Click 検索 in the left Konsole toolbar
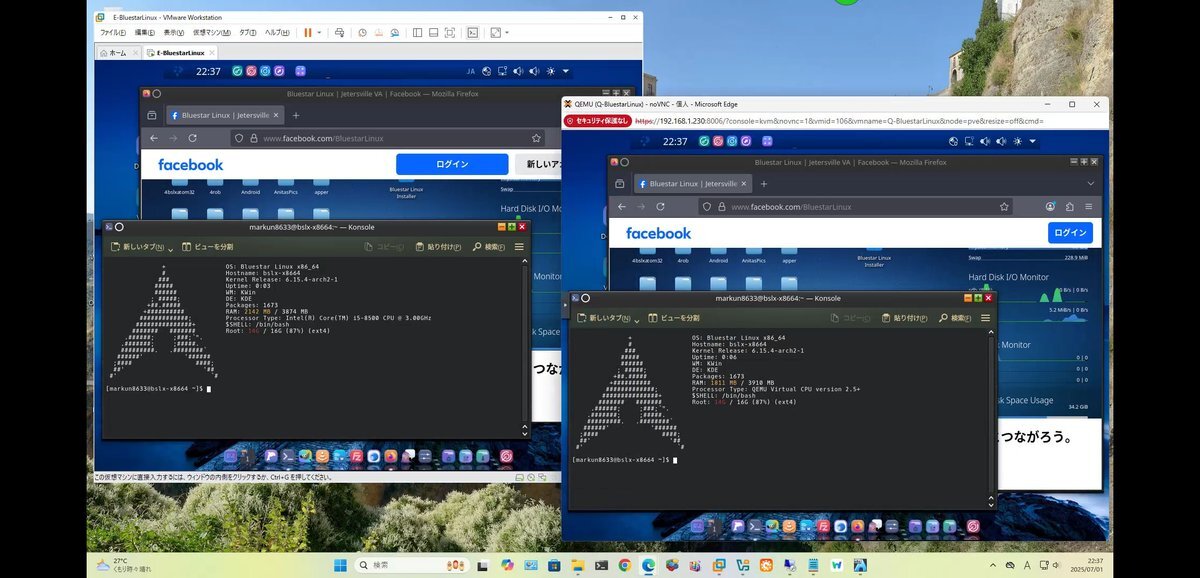Viewport: 1200px width, 578px height. coord(489,246)
